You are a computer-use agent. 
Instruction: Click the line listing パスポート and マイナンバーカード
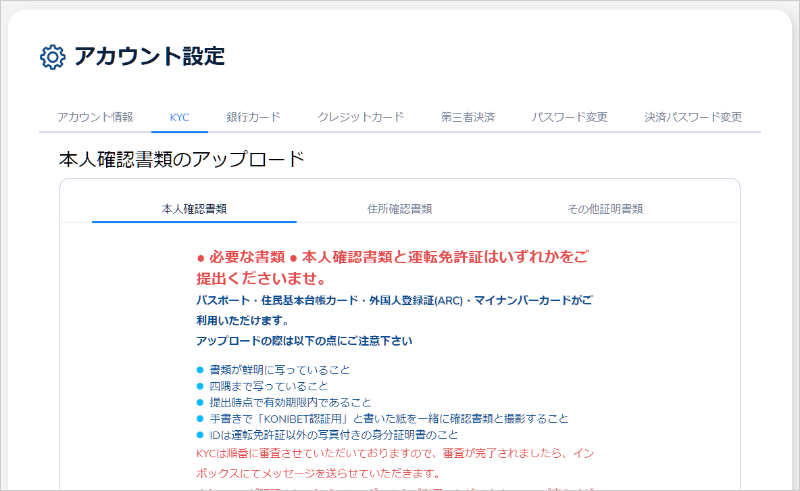click(394, 300)
